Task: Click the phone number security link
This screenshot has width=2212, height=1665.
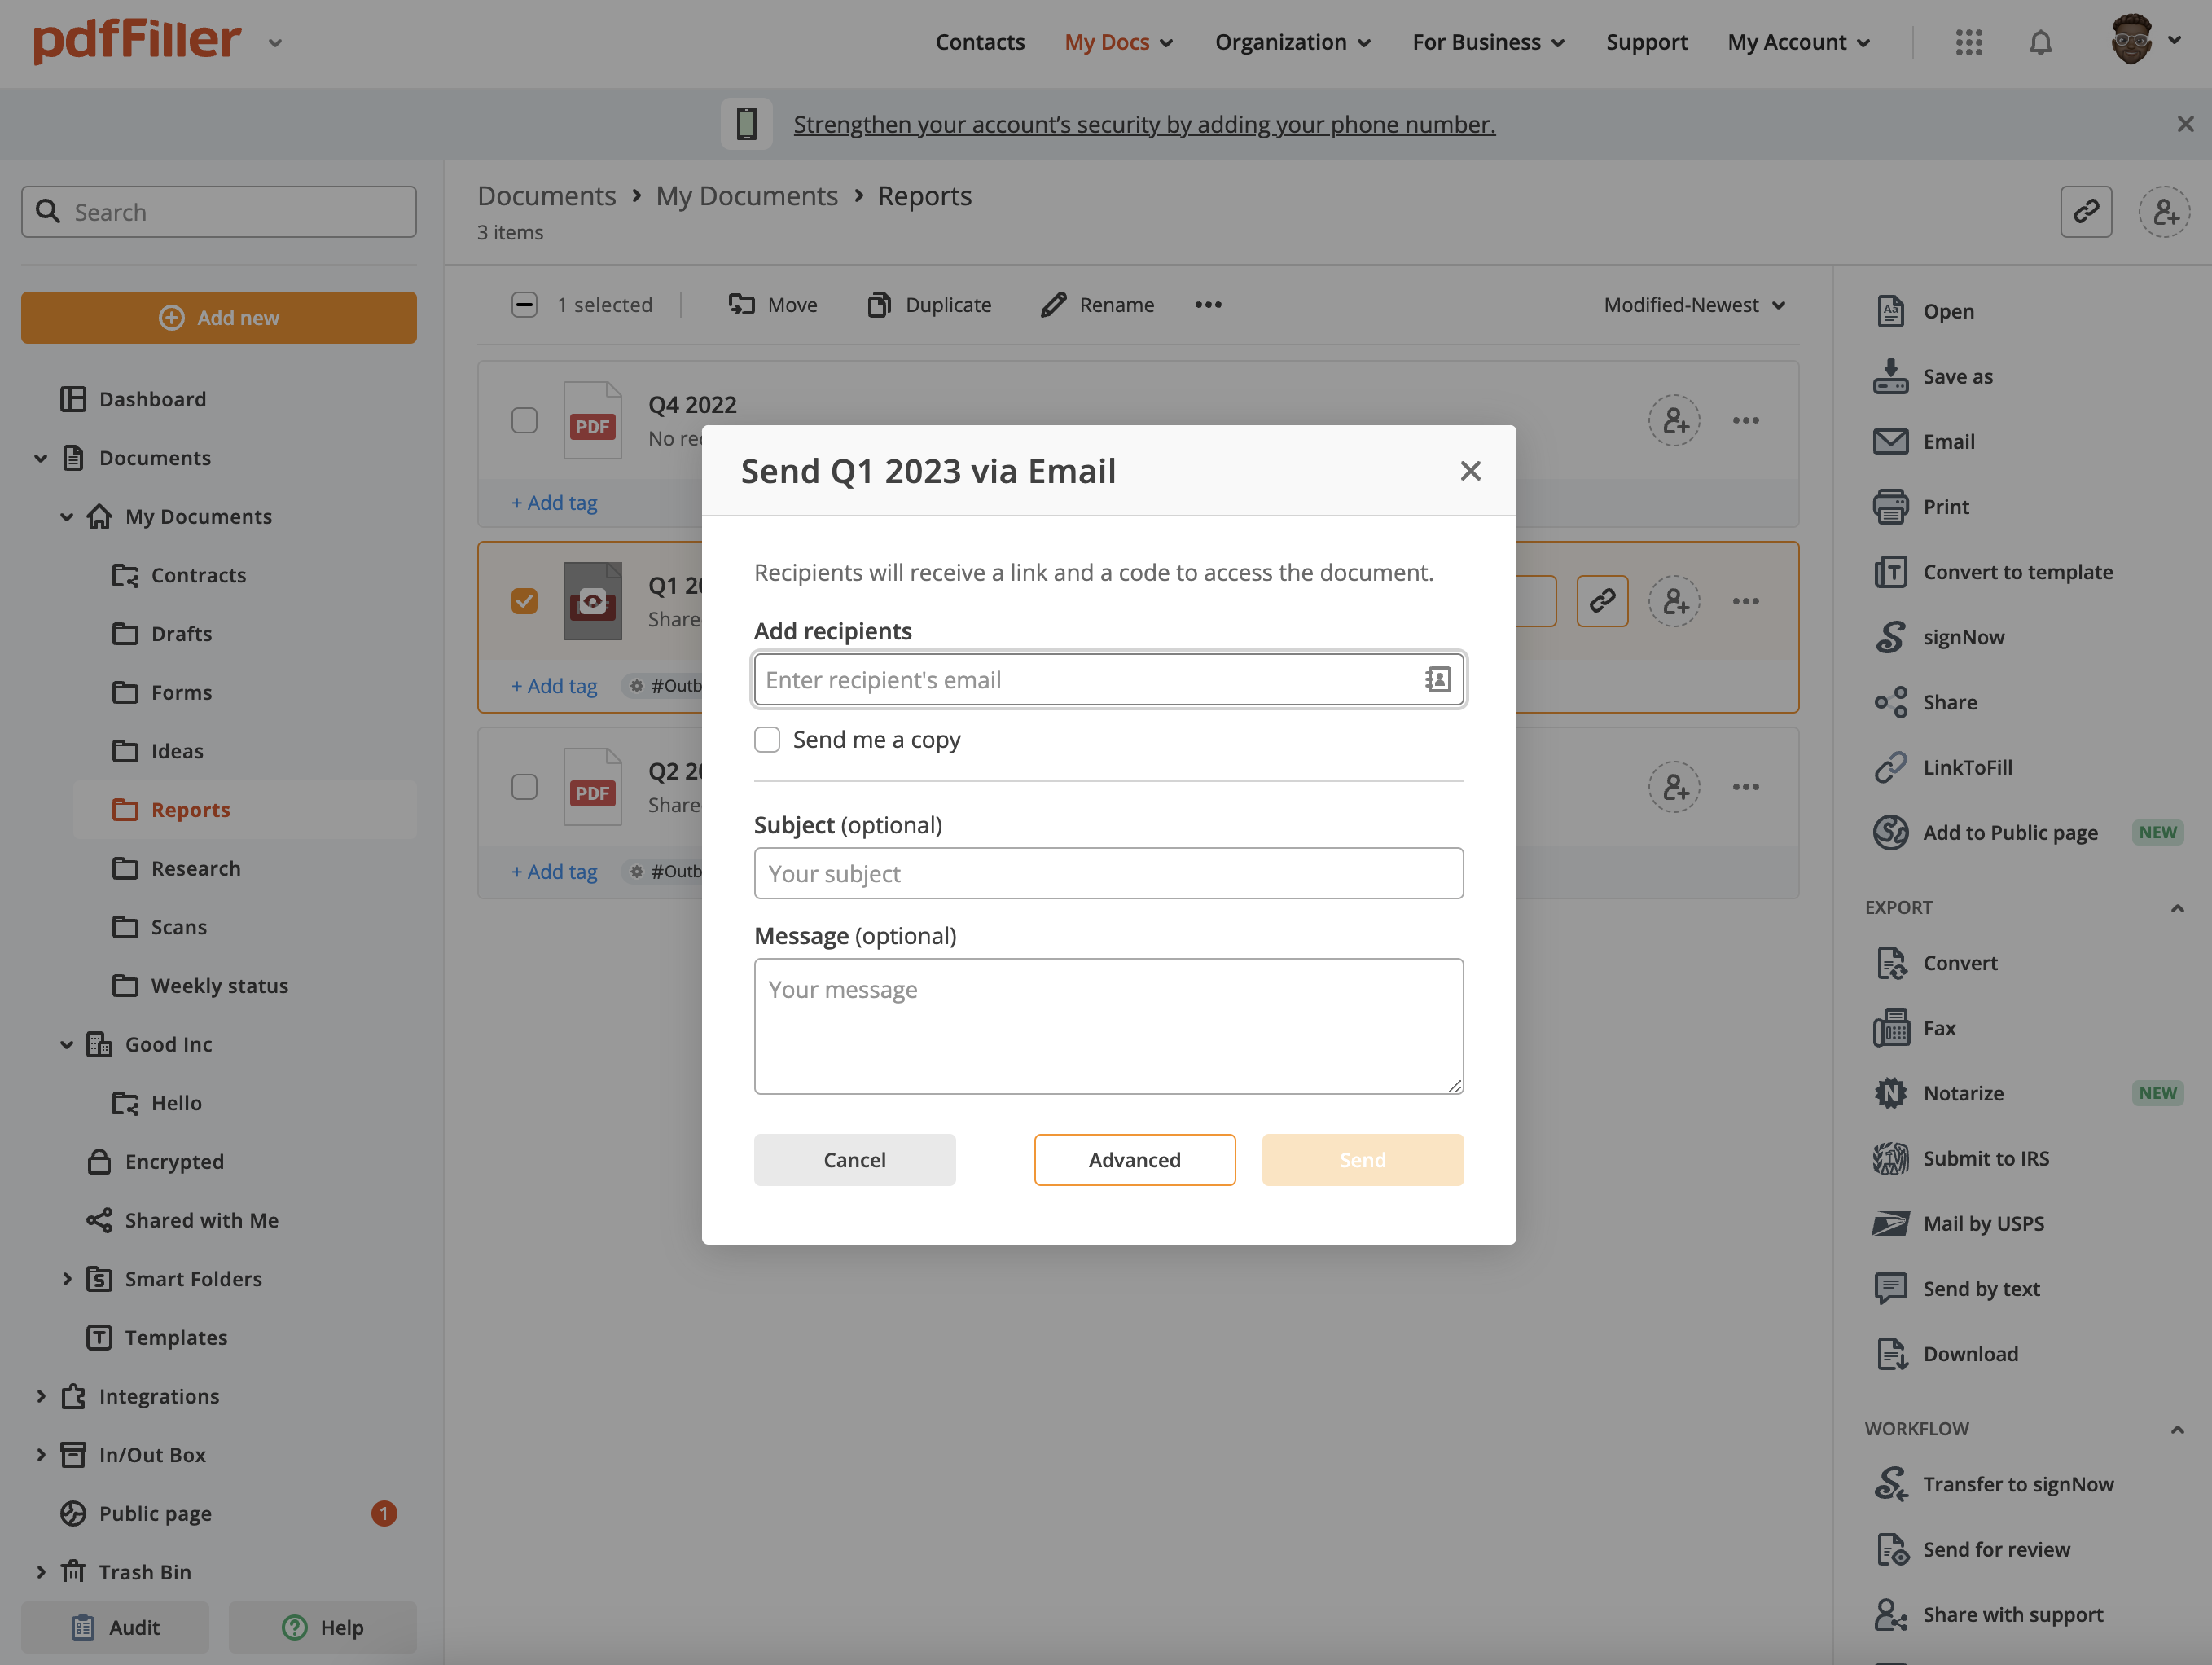Action: point(1144,124)
